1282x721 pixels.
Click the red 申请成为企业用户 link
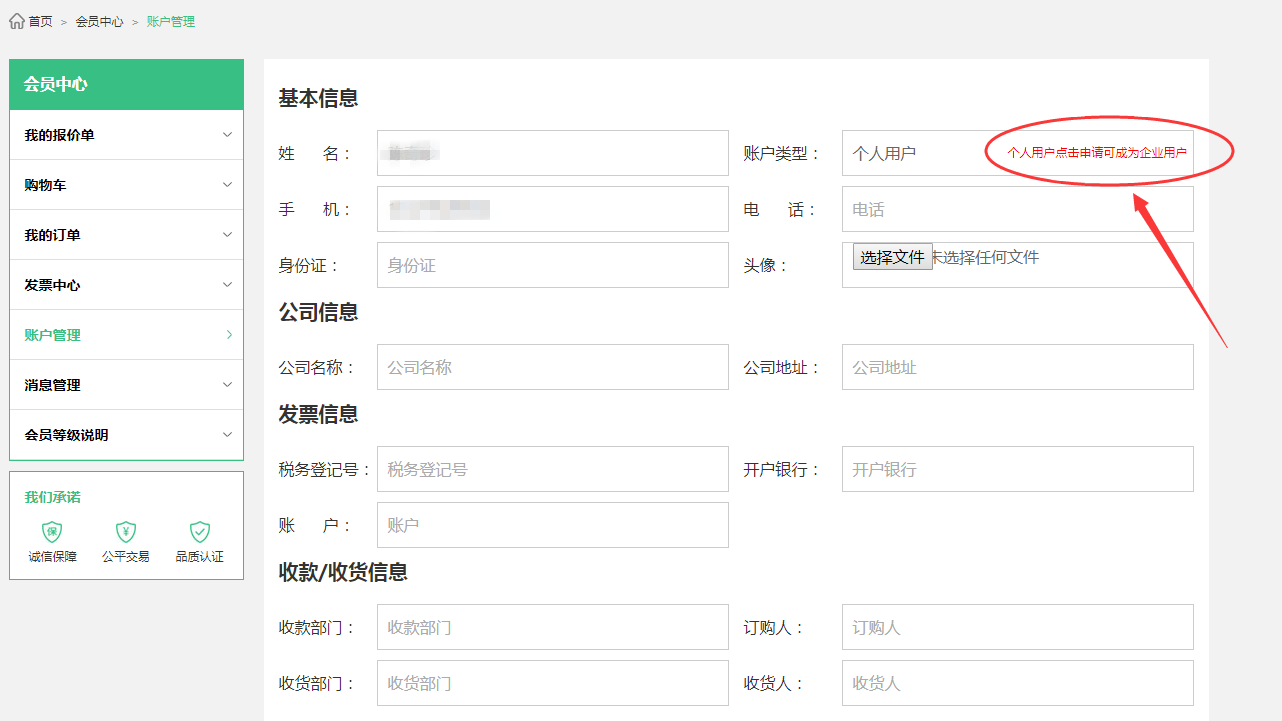pyautogui.click(x=1096, y=153)
